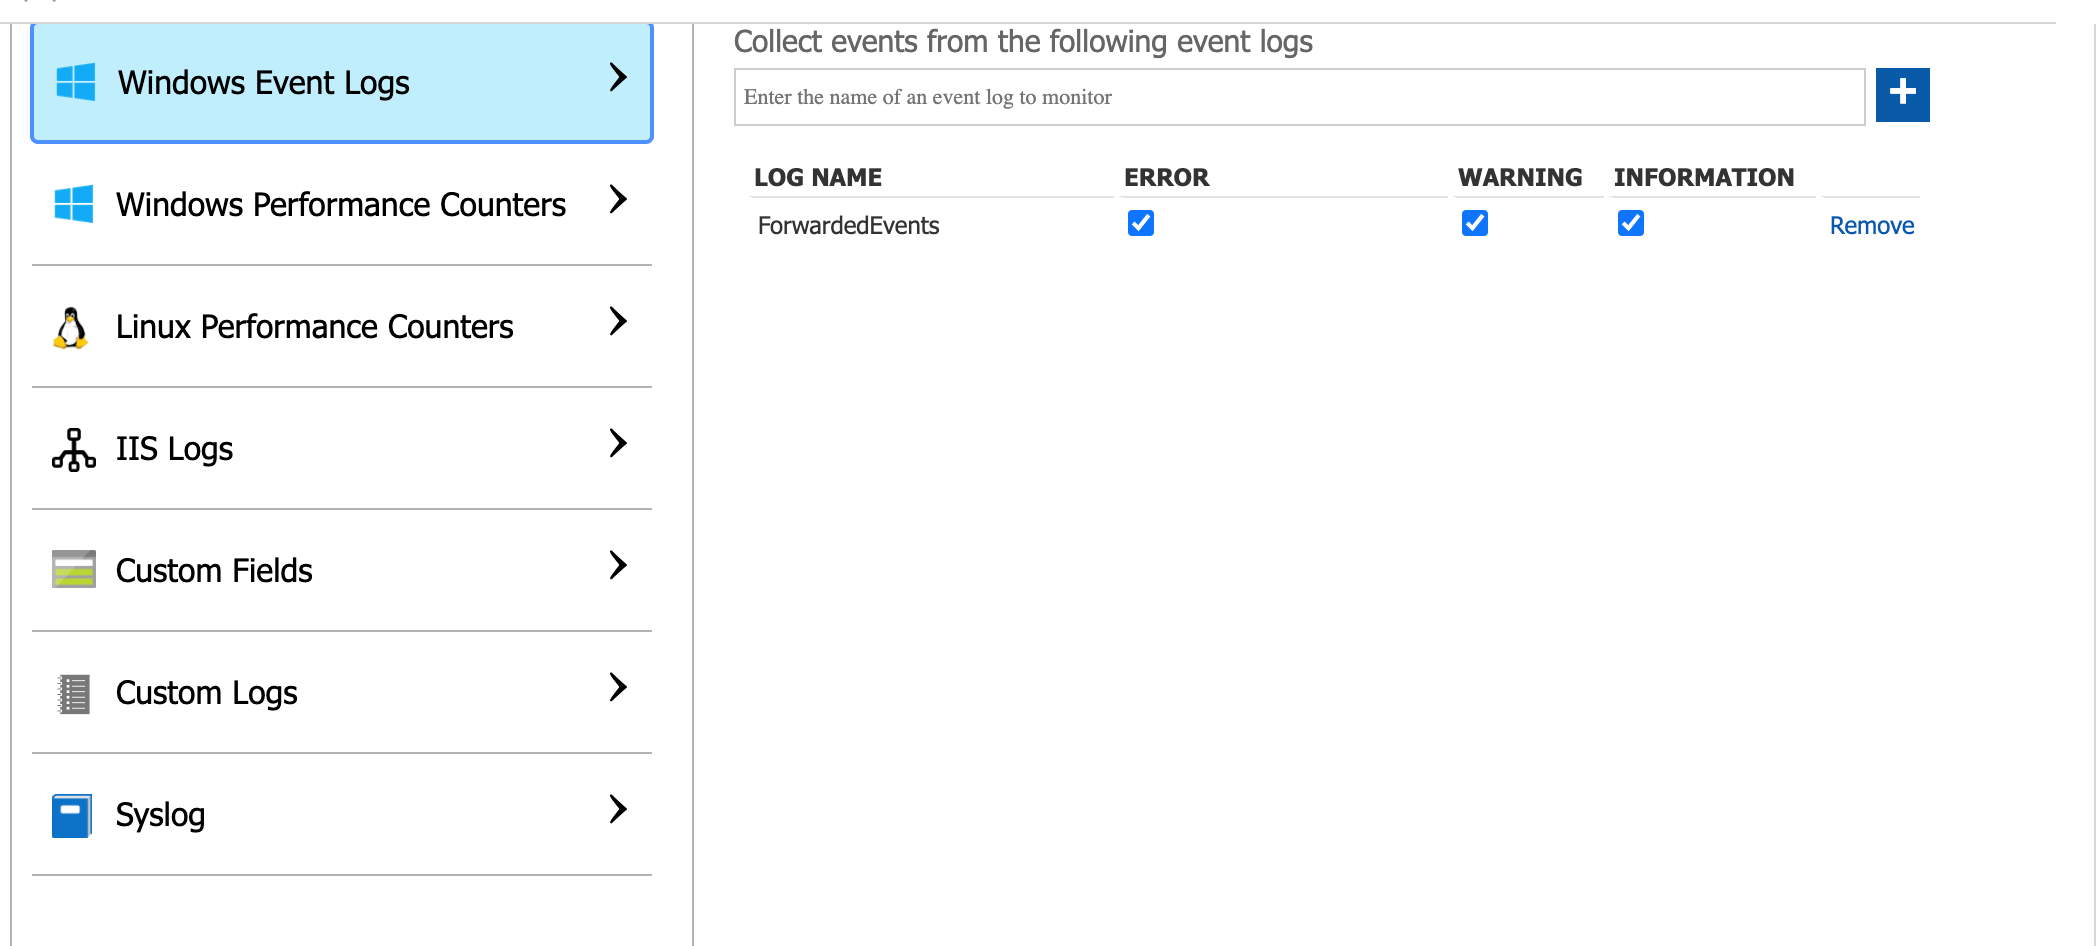Select the ForwardedEvents log name
Screen dimensions: 2096x946
pos(848,226)
